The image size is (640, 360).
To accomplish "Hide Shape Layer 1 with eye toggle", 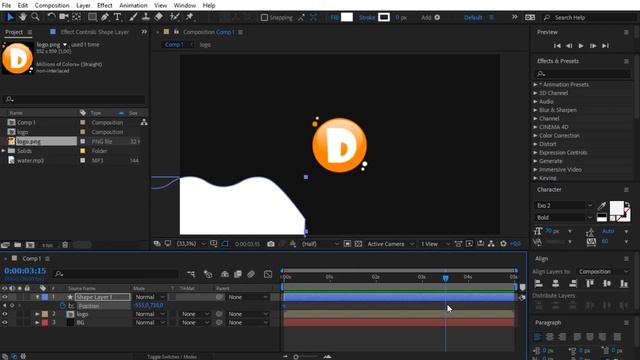I will 5,297.
